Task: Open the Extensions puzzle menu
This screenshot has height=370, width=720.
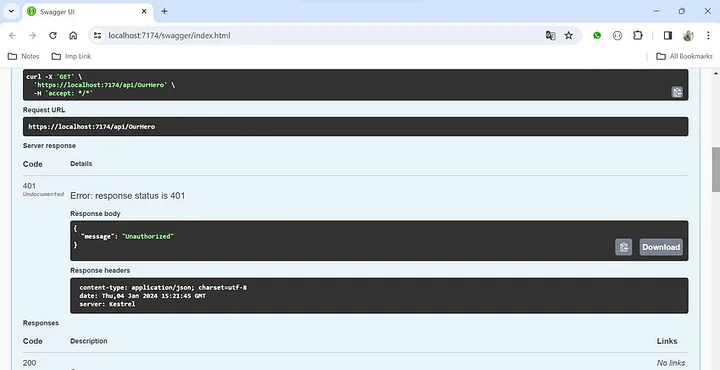Action: [638, 35]
